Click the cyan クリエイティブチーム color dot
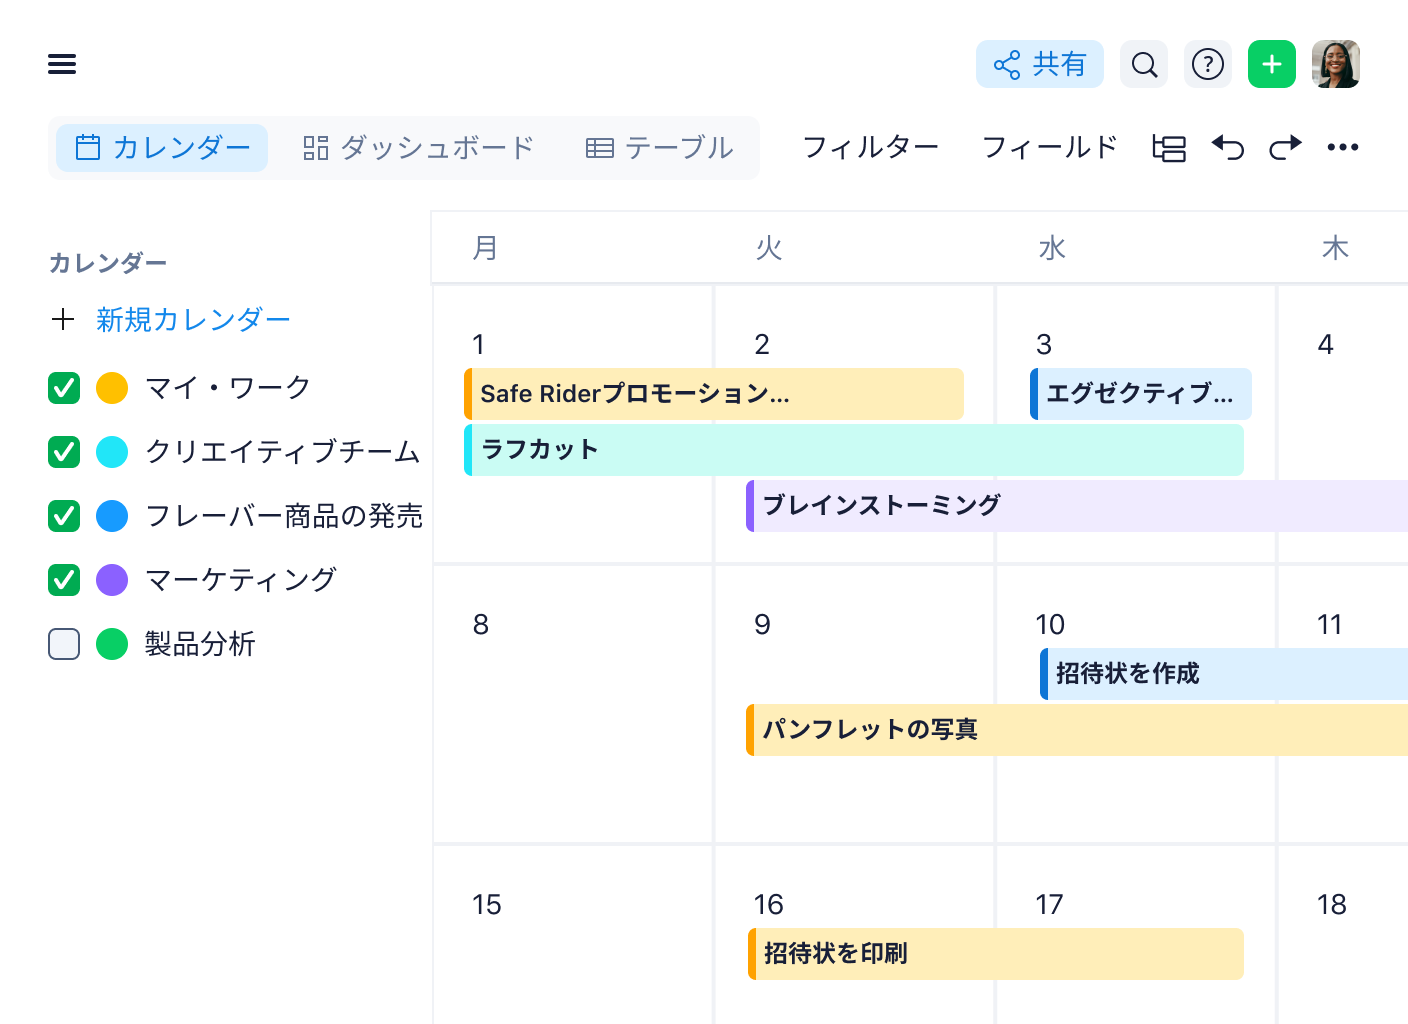 [x=112, y=452]
